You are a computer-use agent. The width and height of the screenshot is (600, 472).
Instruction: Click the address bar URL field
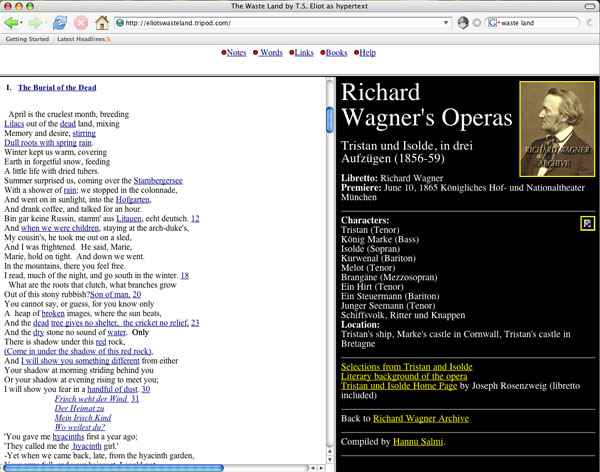point(283,23)
